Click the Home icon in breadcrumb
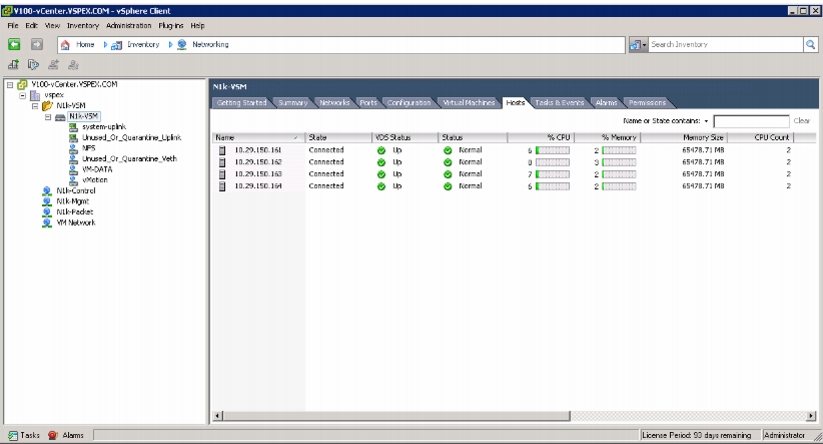Screen dimensions: 823x444 [65, 45]
